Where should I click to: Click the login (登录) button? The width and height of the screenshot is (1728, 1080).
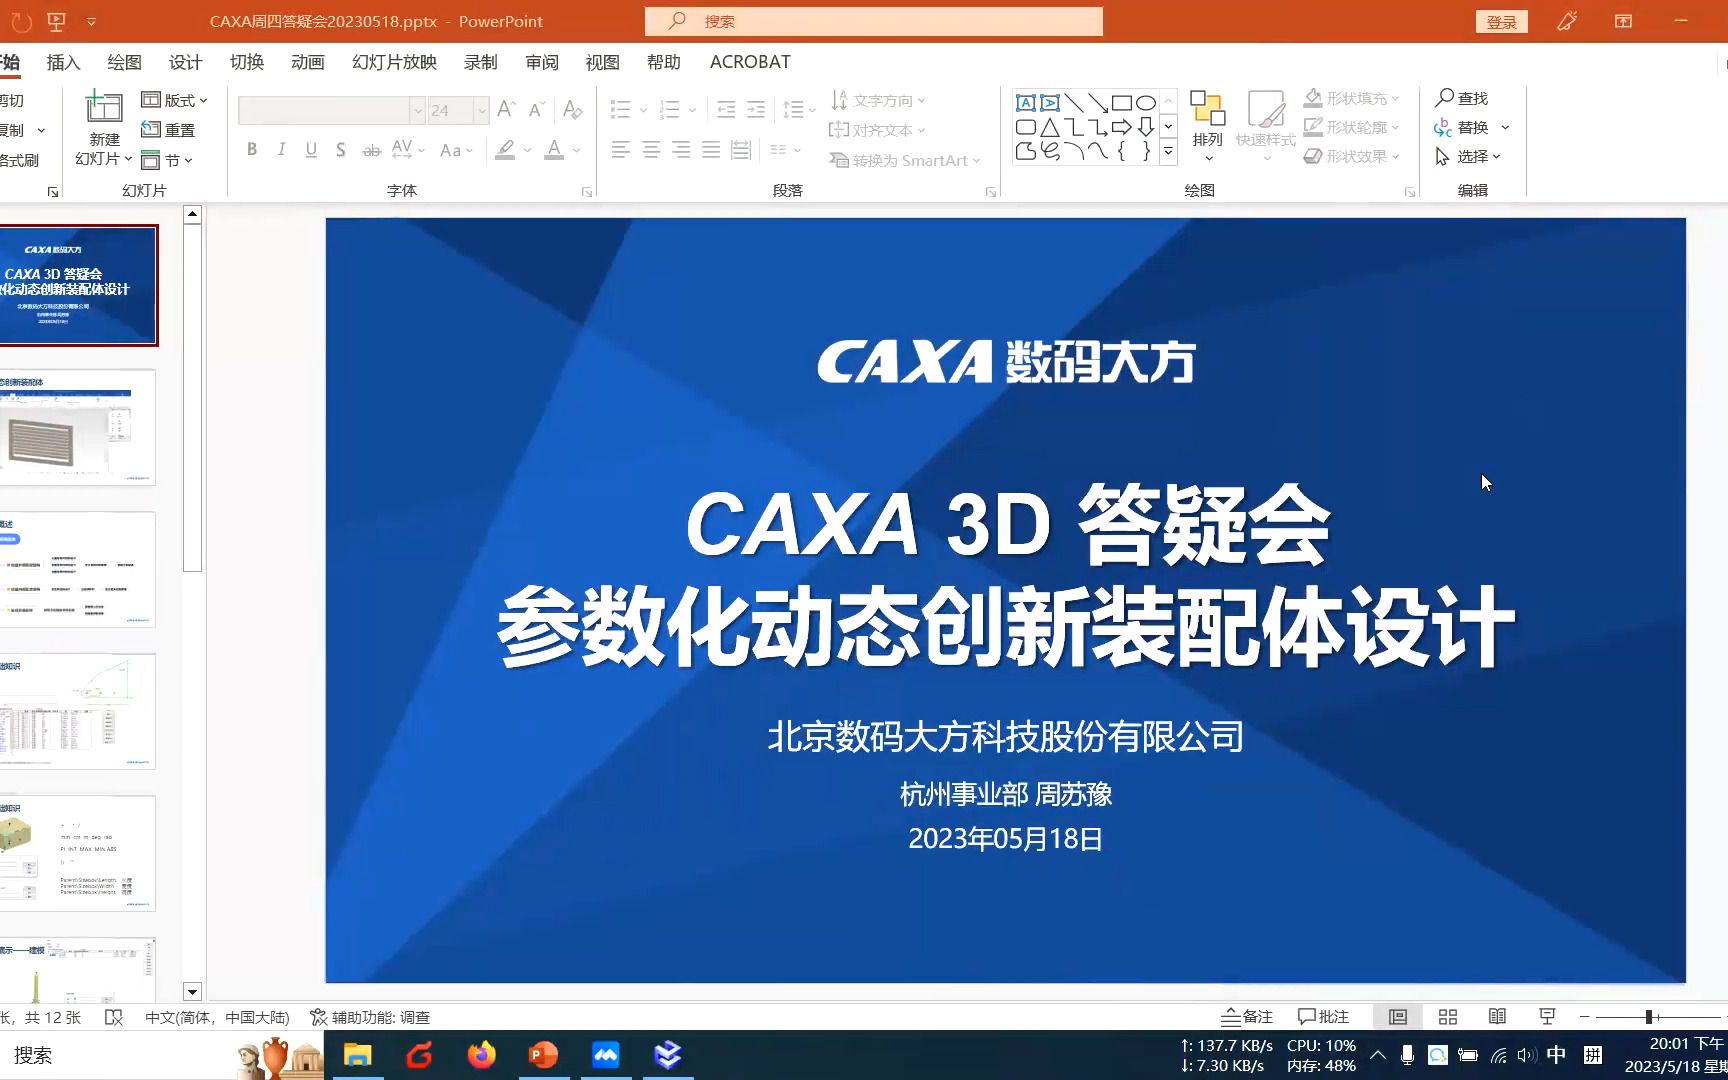click(x=1502, y=22)
